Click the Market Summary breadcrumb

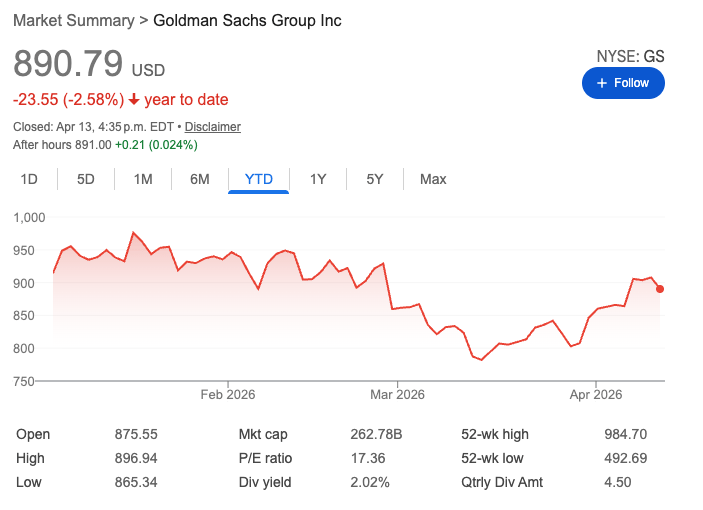(73, 21)
